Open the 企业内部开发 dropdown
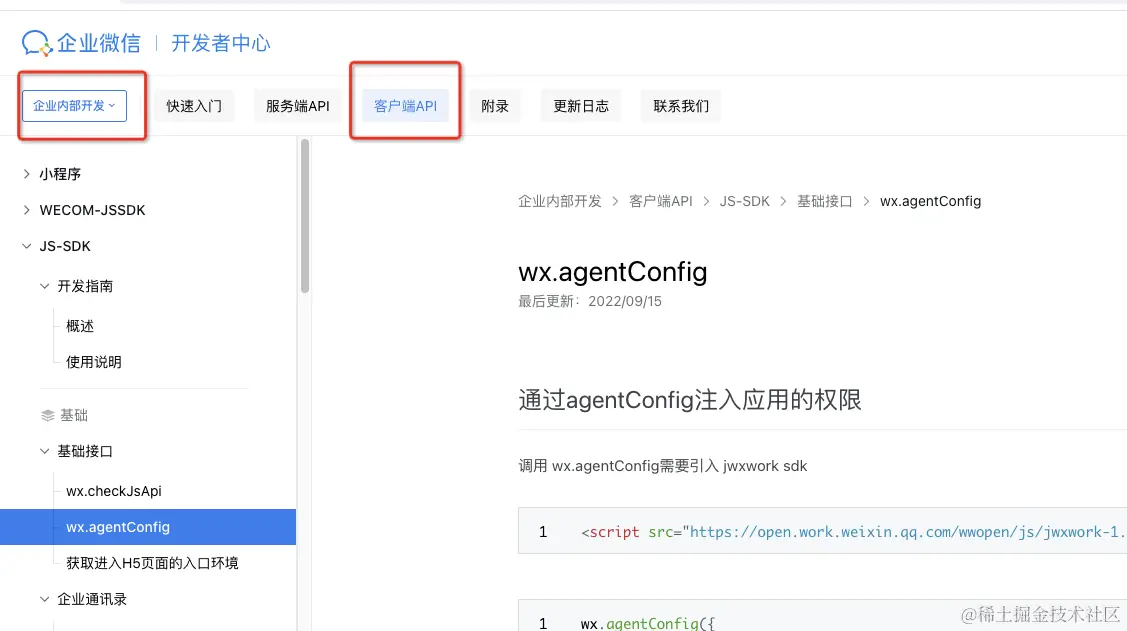 click(x=75, y=106)
